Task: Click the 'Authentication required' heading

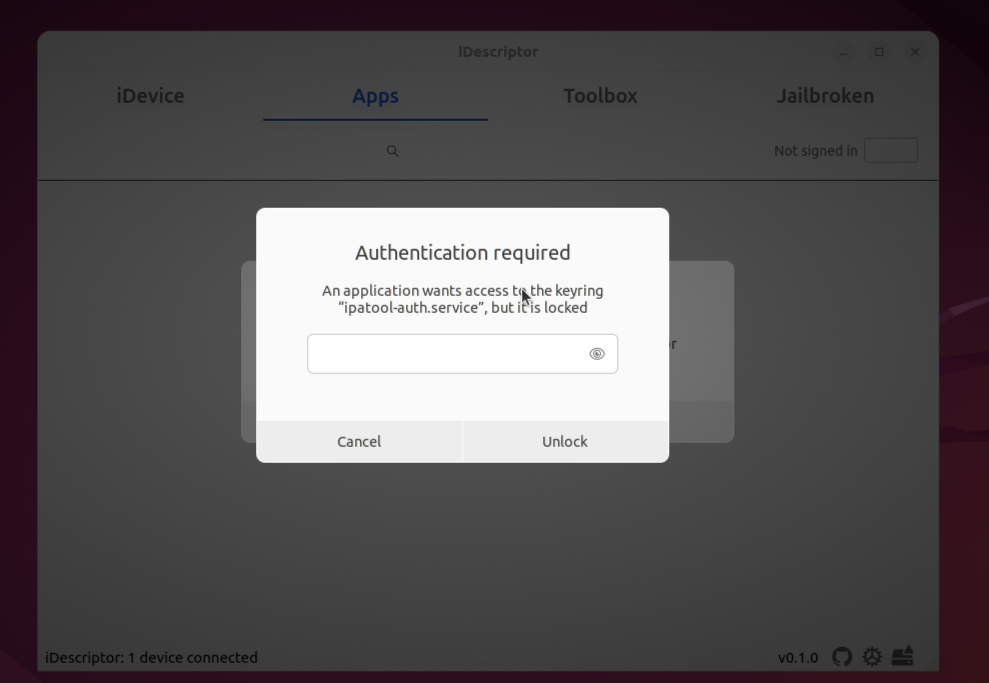Action: [x=462, y=252]
